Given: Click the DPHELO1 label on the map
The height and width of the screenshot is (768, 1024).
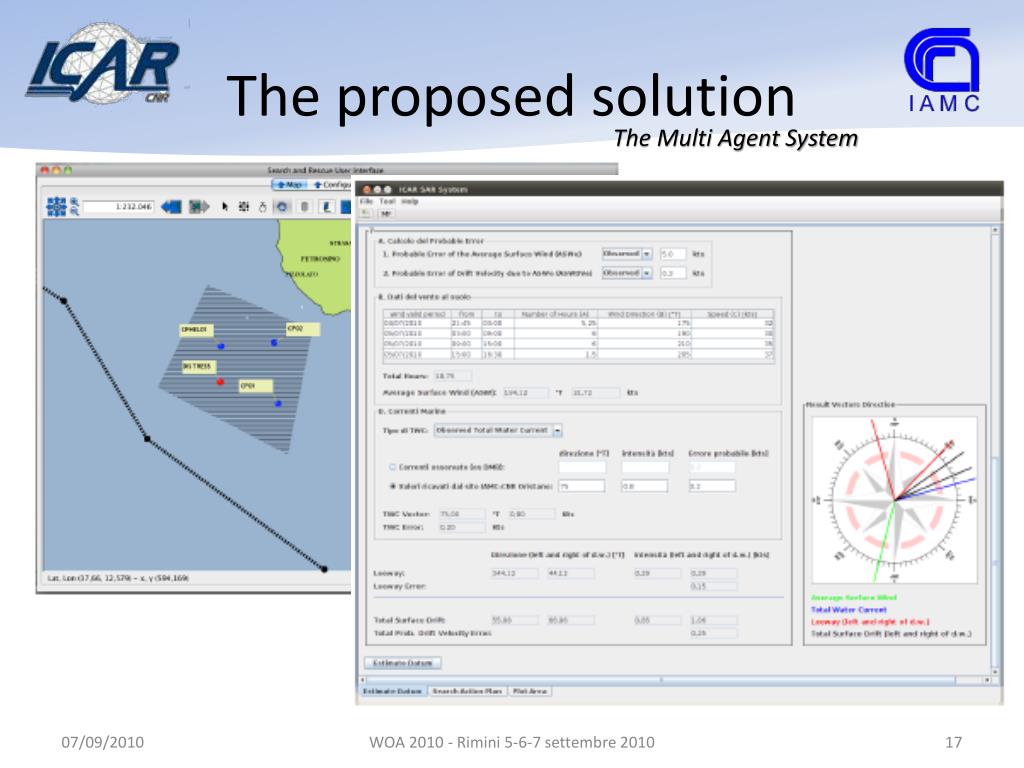Looking at the screenshot, I should [x=196, y=330].
